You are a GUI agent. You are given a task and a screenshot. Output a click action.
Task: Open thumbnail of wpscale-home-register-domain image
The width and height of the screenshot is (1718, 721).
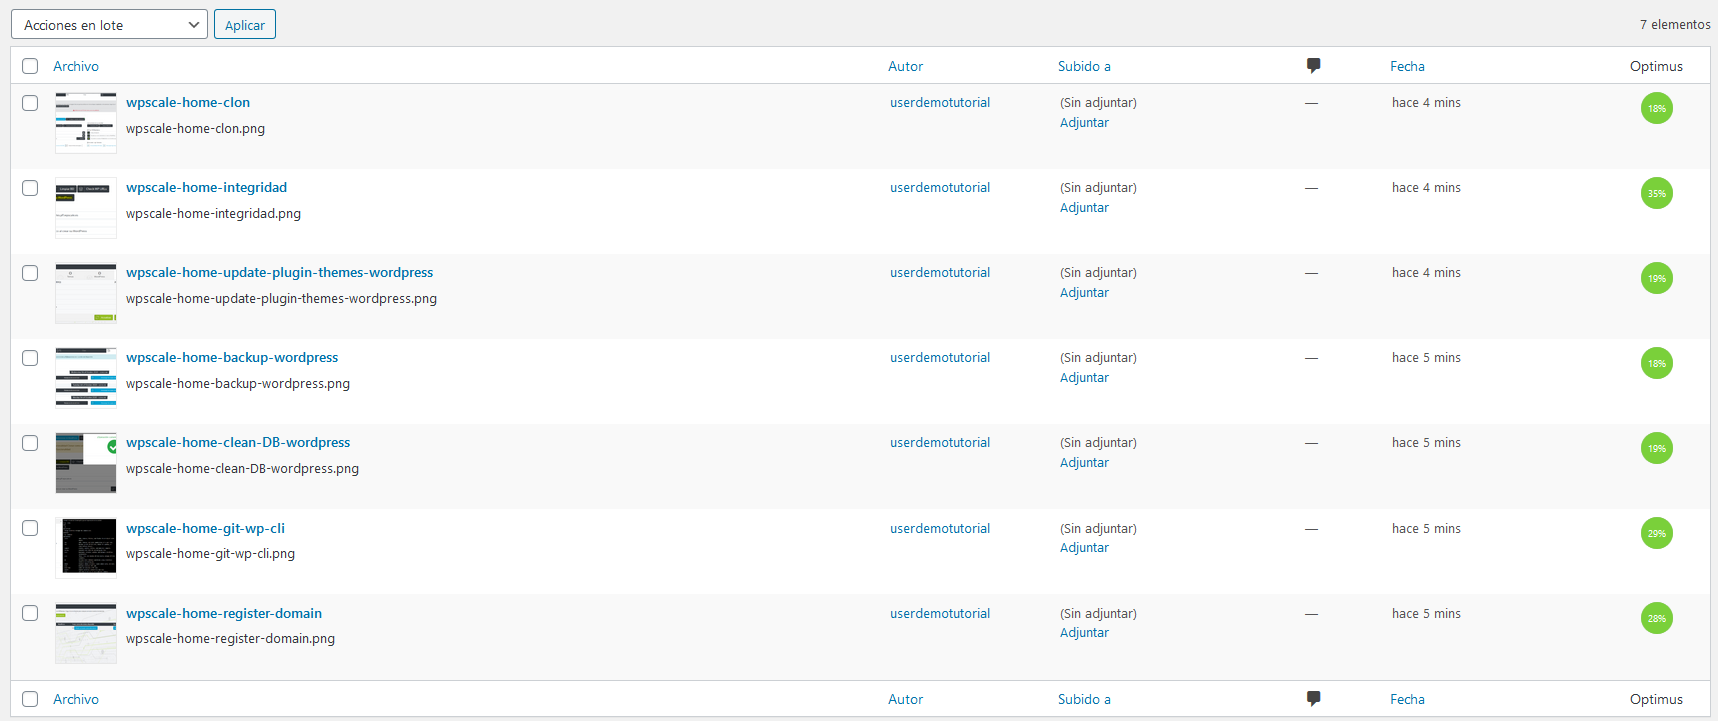(86, 633)
